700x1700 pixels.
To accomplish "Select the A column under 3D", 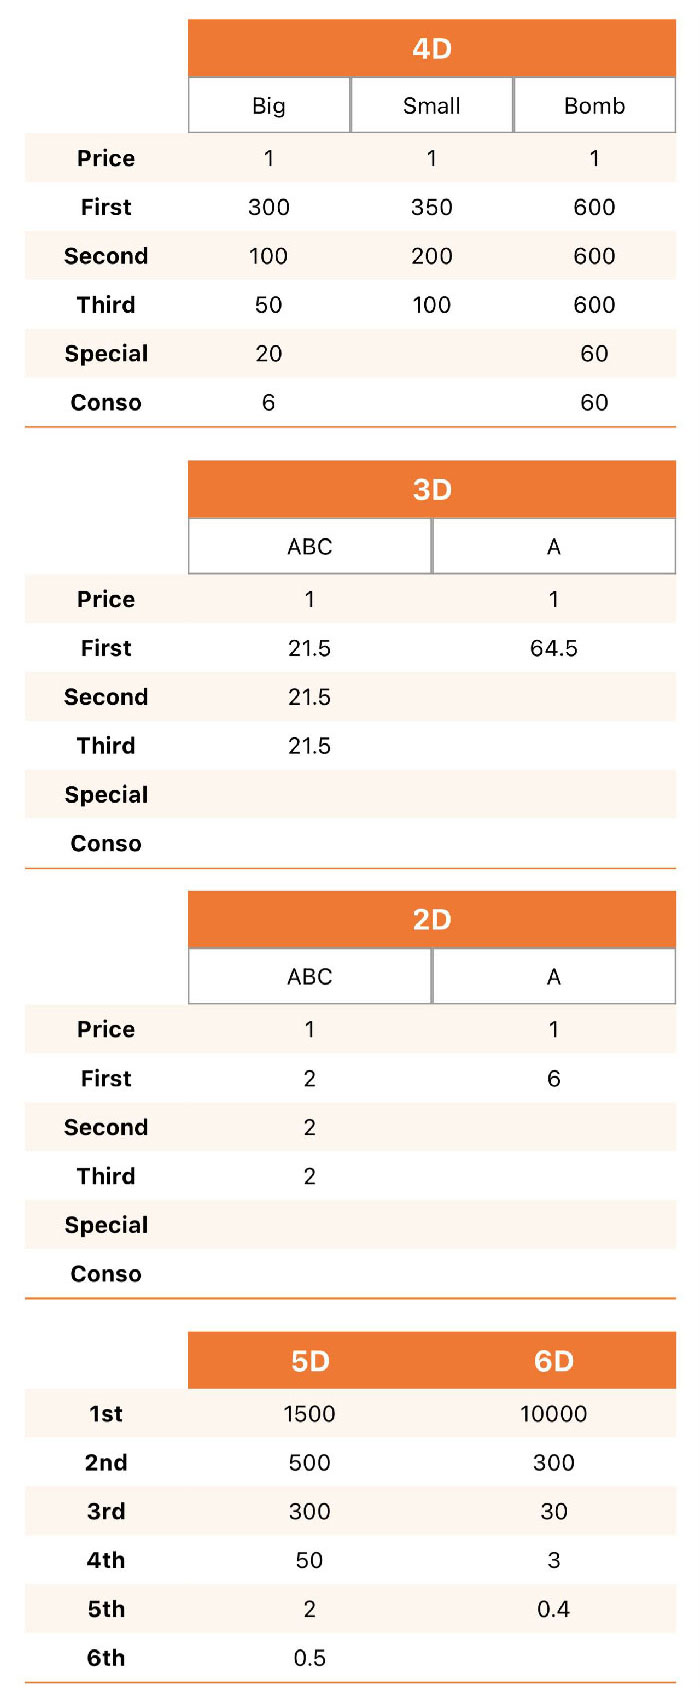I will coord(554,546).
